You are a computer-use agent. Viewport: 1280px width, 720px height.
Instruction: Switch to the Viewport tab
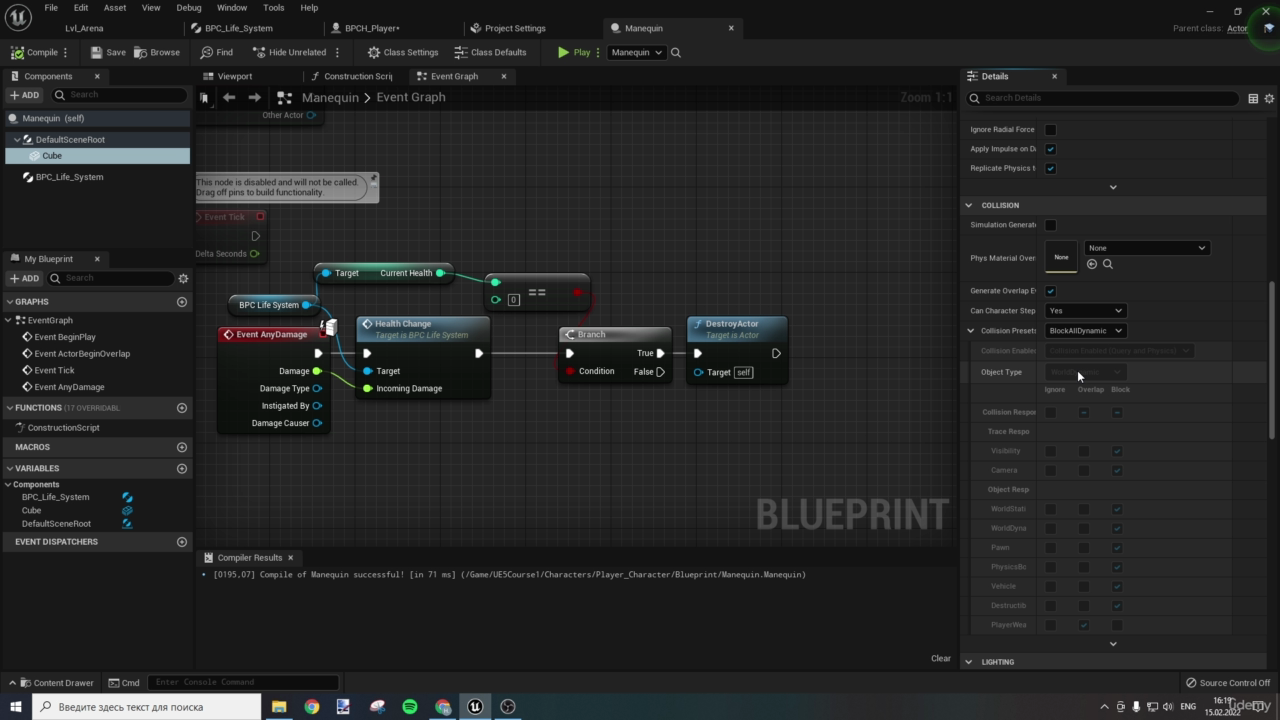pyautogui.click(x=235, y=76)
